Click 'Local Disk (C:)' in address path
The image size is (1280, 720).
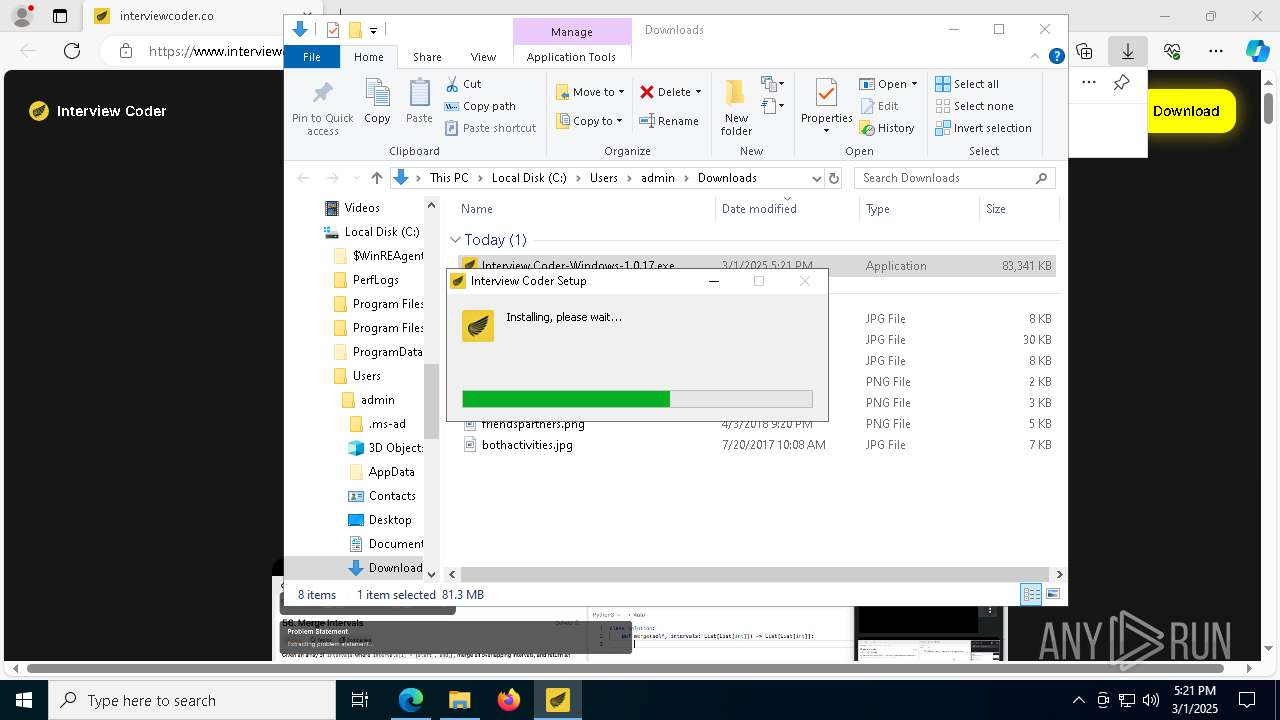529,178
